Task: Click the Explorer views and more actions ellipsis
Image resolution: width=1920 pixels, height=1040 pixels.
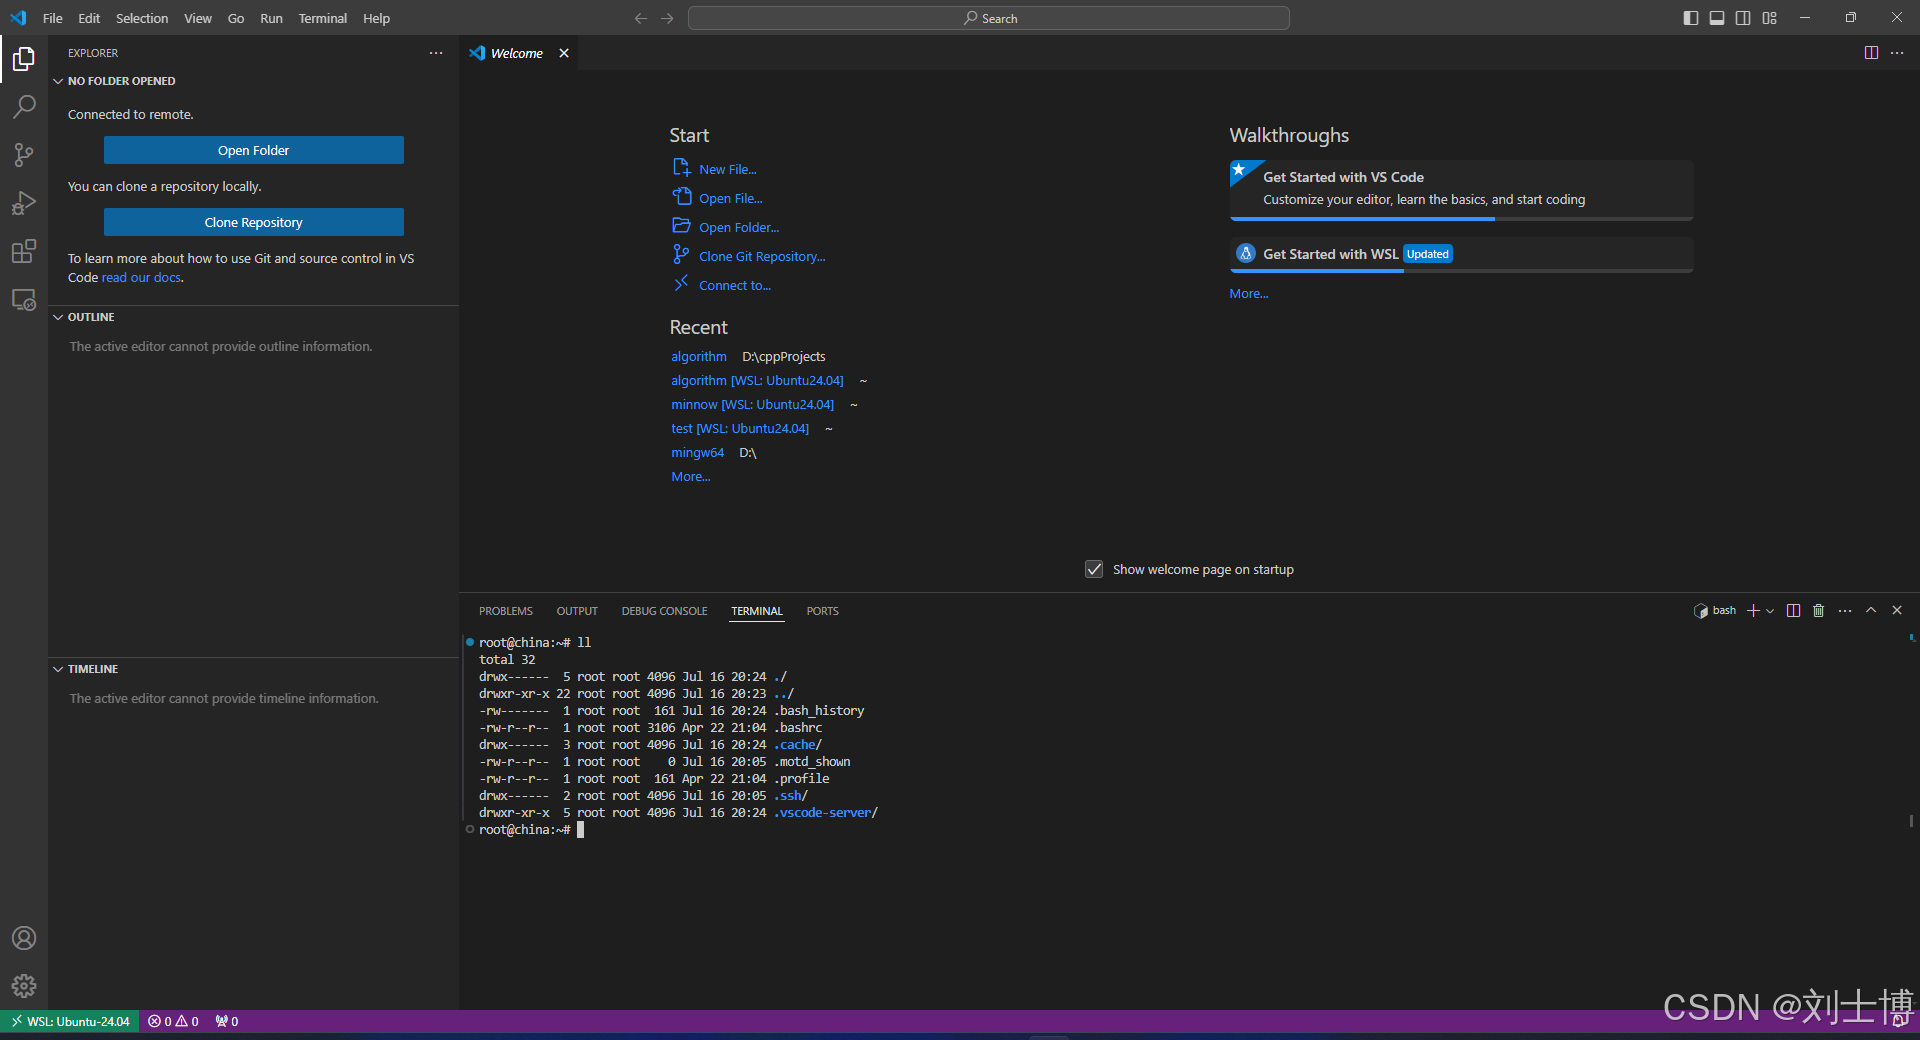Action: pyautogui.click(x=436, y=53)
